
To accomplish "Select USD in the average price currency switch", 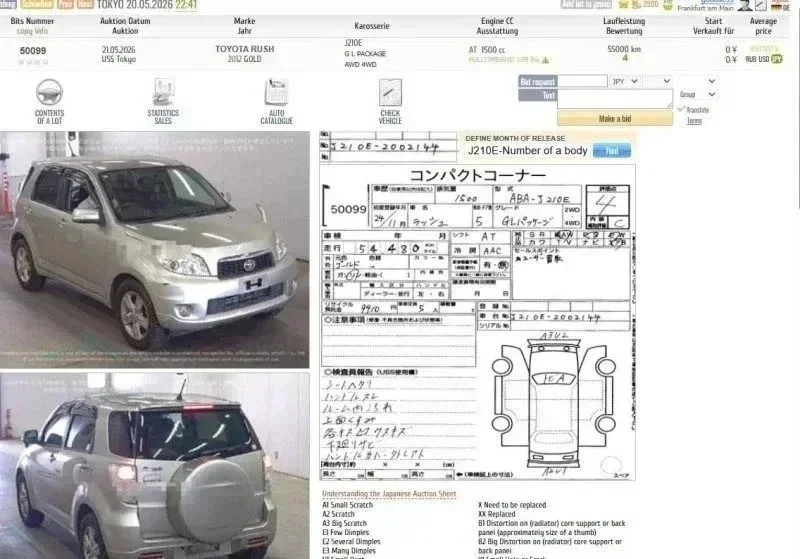I will point(764,59).
